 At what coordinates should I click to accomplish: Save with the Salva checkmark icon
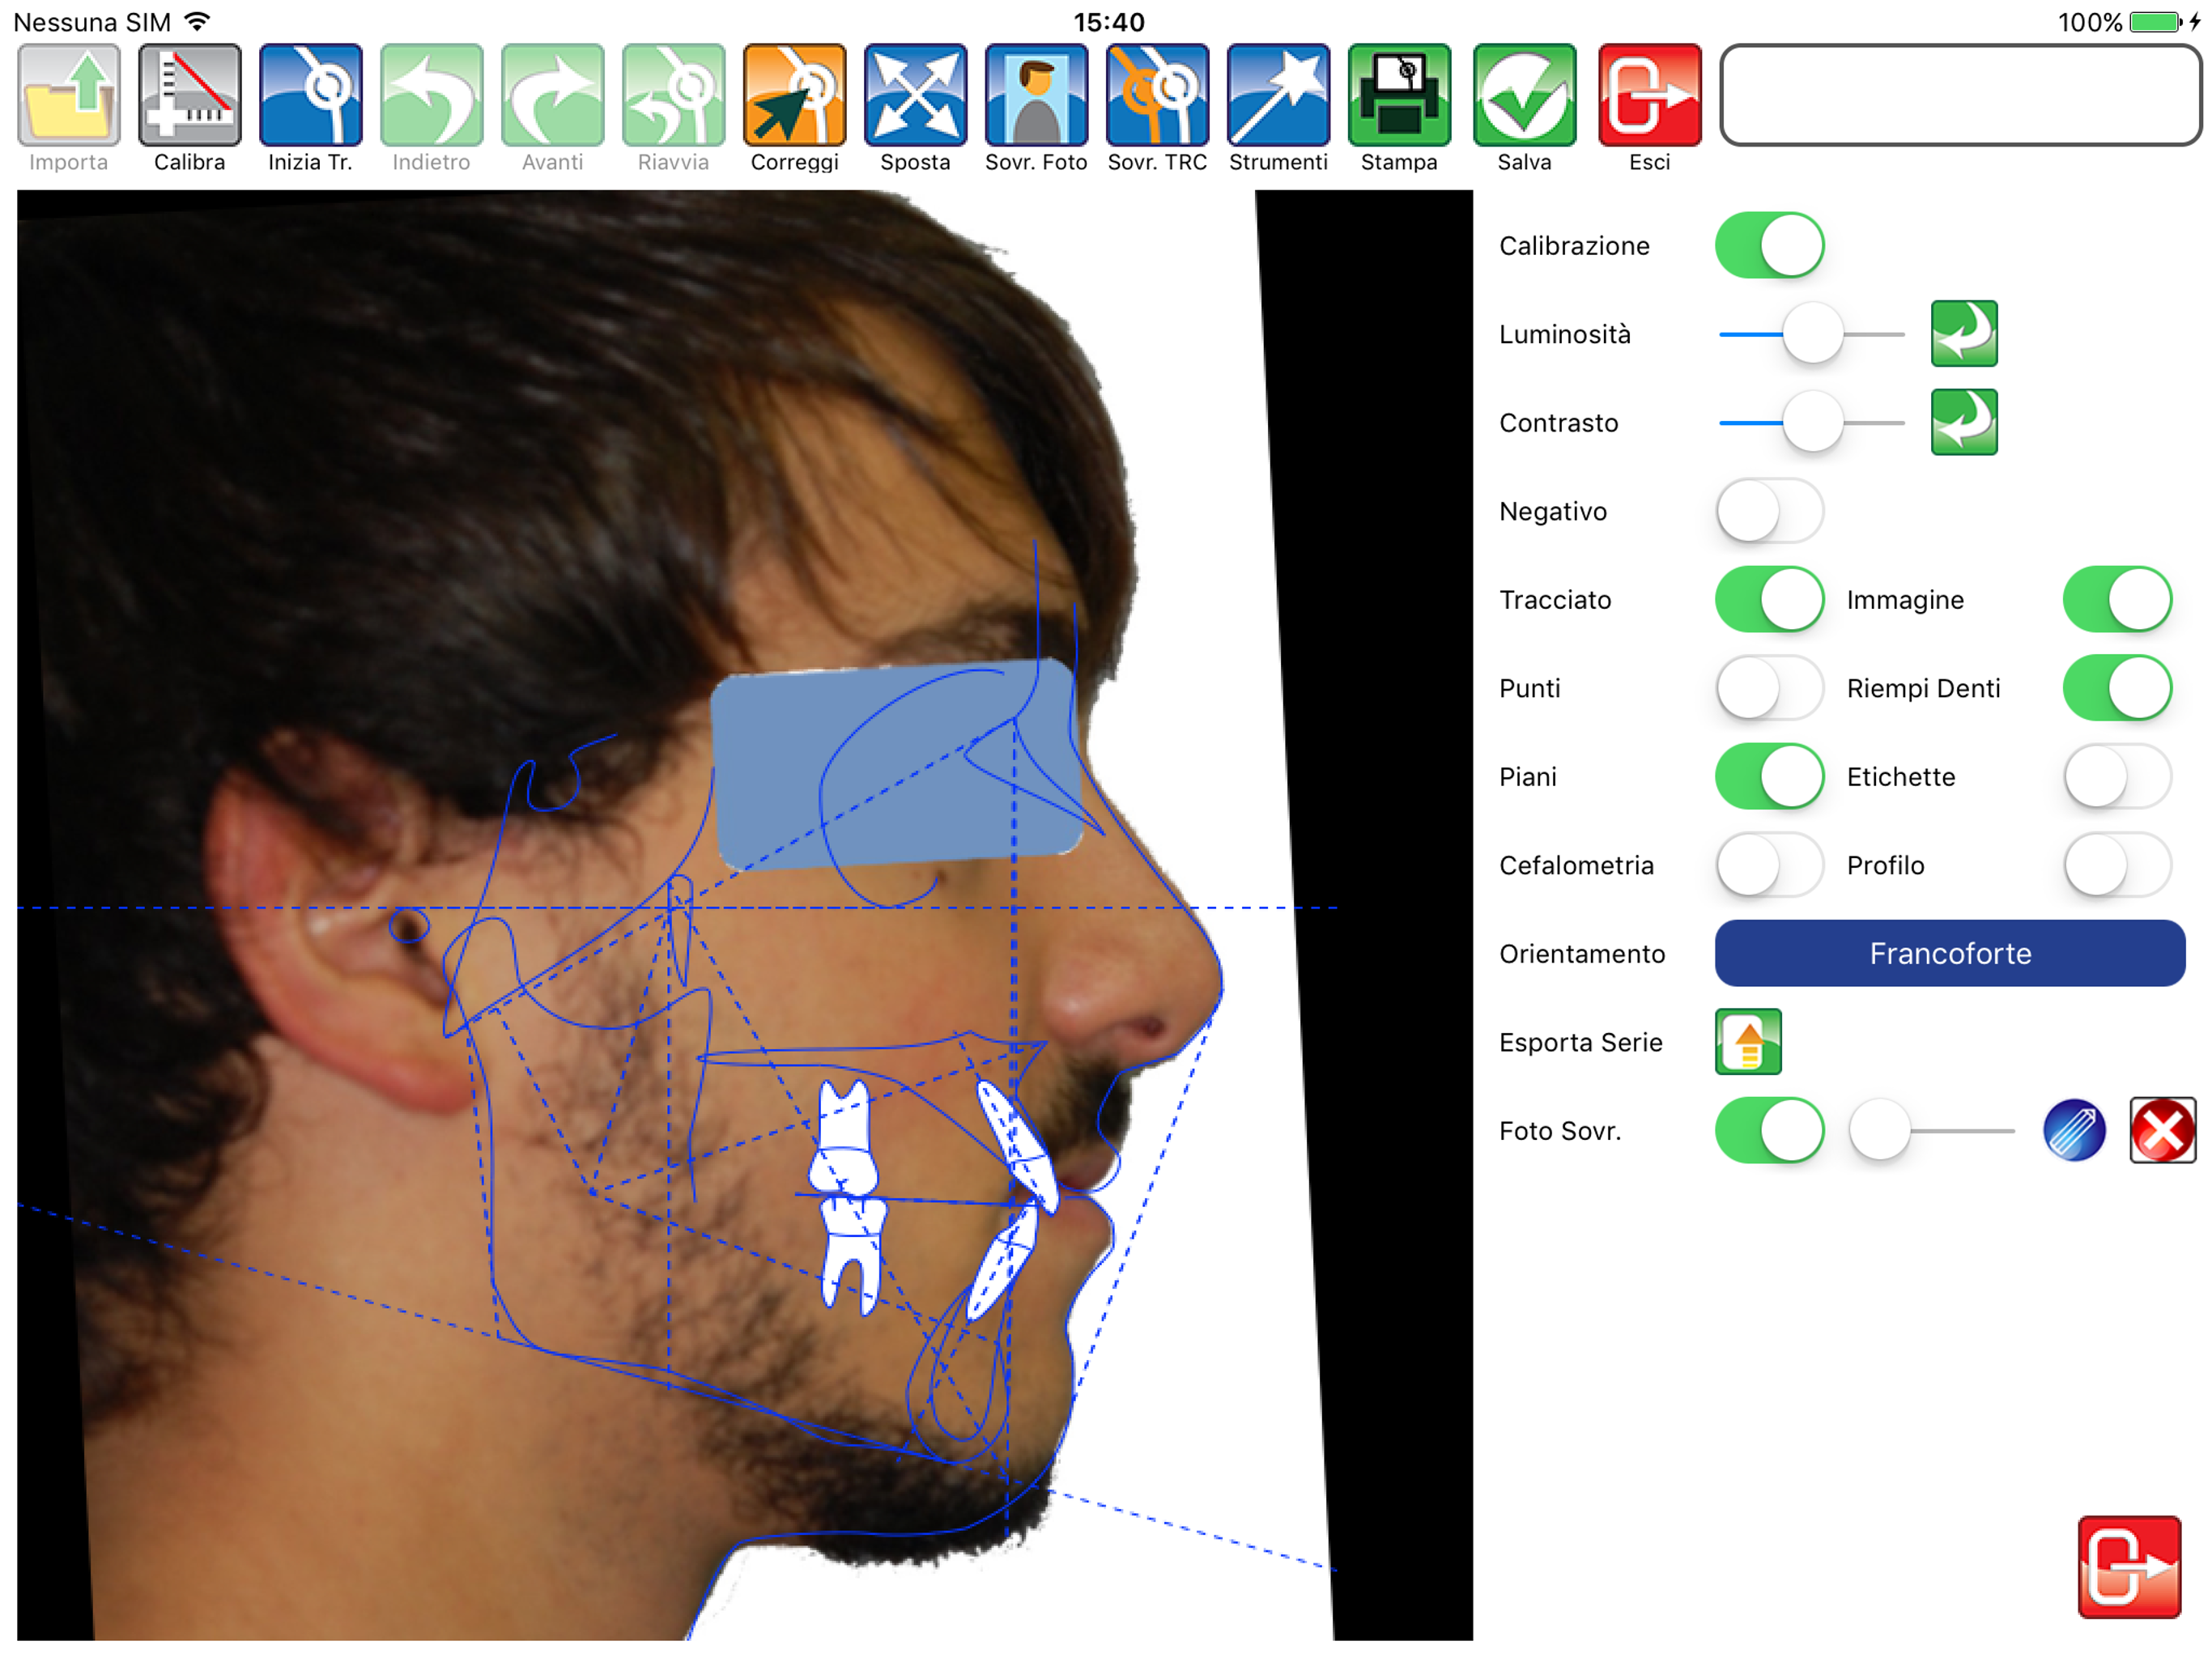[x=1524, y=96]
